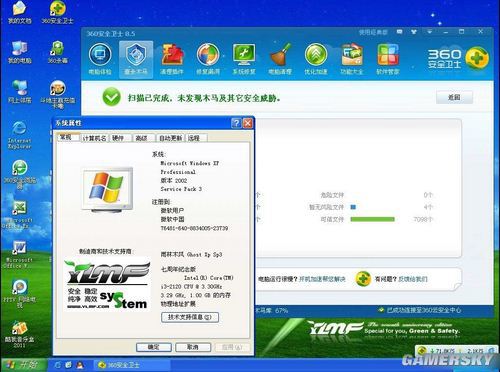The image size is (500, 372).
Task: Select the 360安全卫士 desktop shortcut
Action: pyautogui.click(x=57, y=12)
